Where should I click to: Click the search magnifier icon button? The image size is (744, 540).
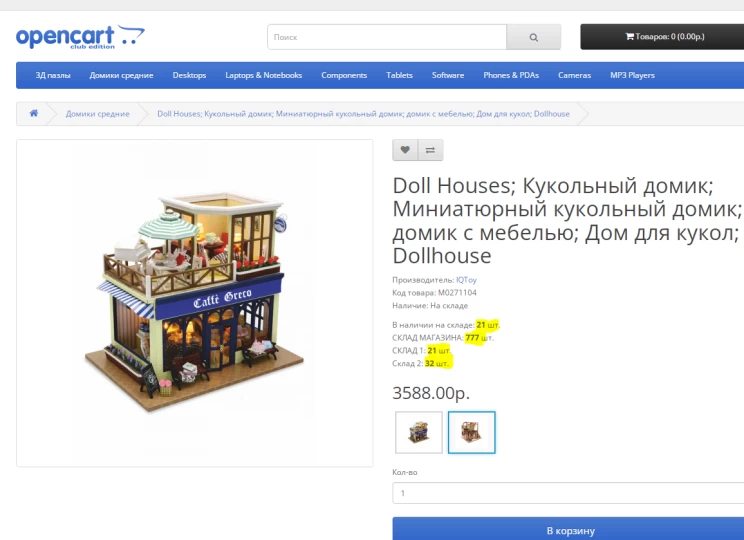533,37
